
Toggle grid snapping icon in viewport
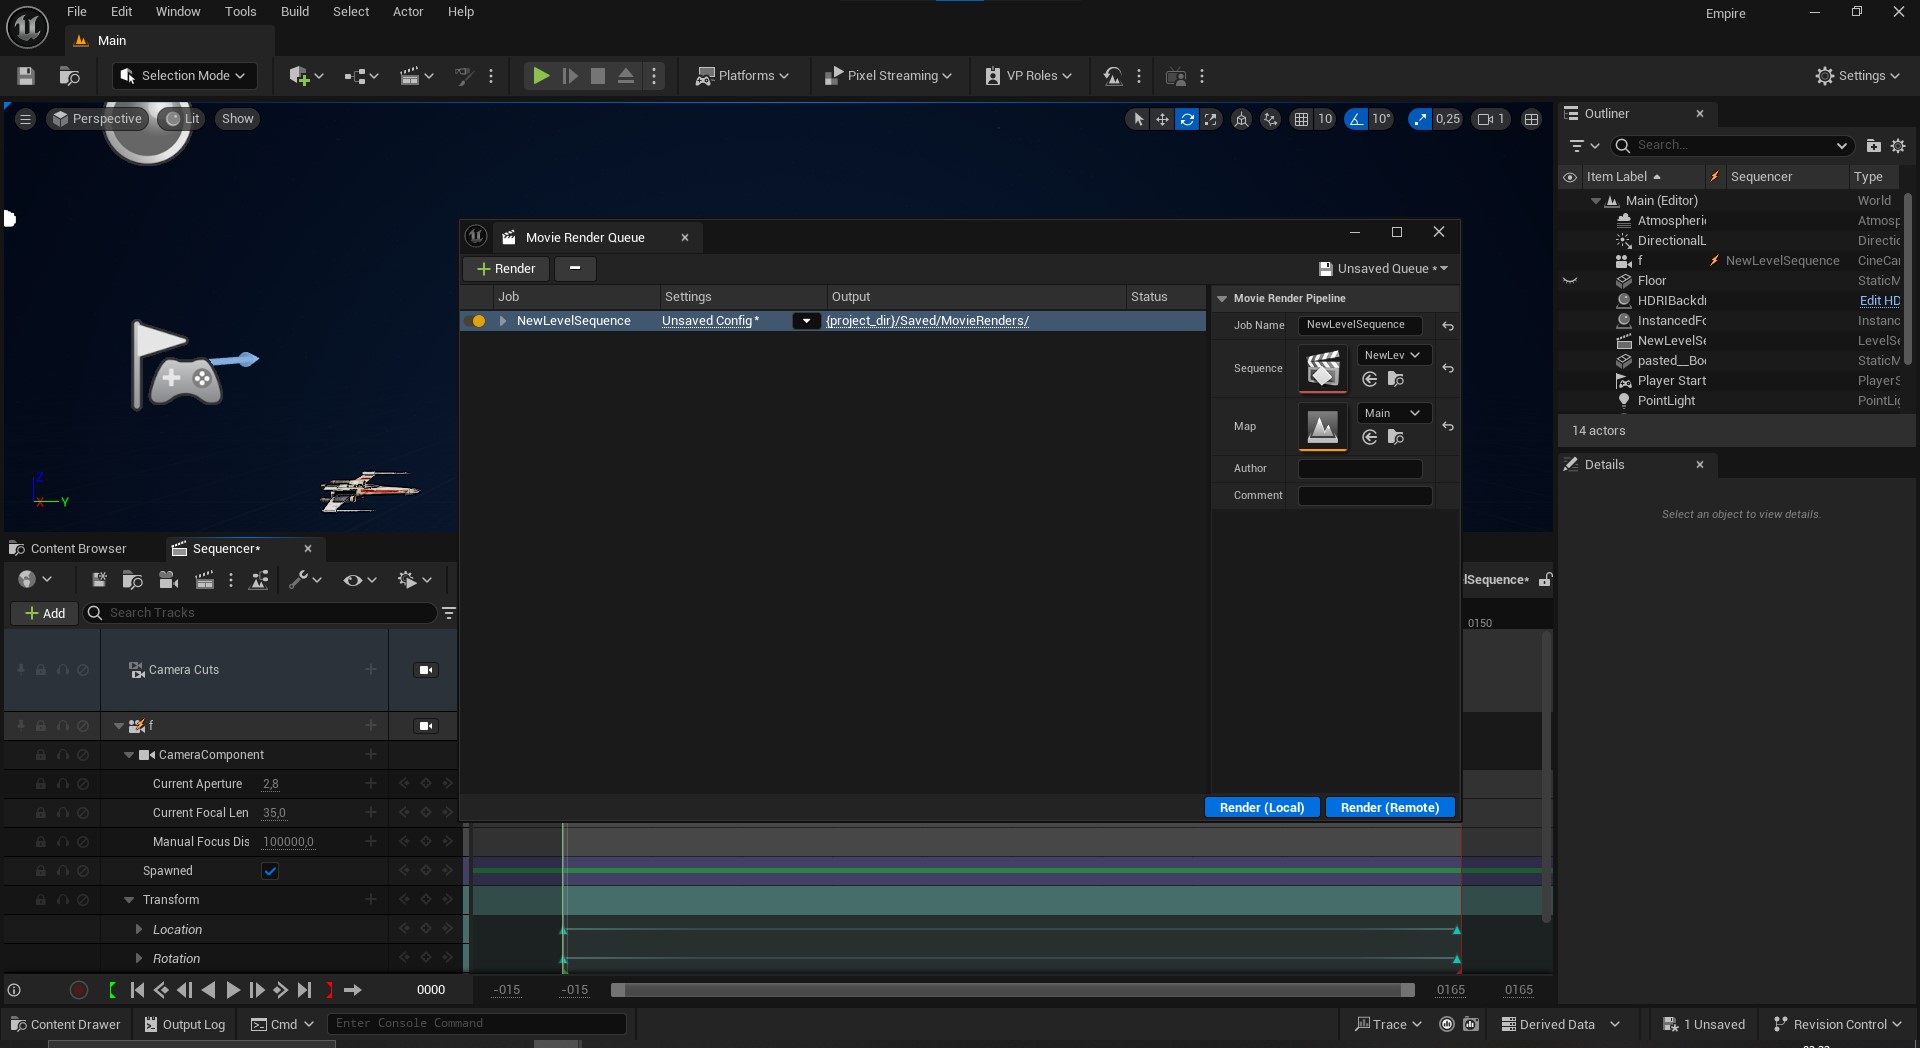(1301, 119)
